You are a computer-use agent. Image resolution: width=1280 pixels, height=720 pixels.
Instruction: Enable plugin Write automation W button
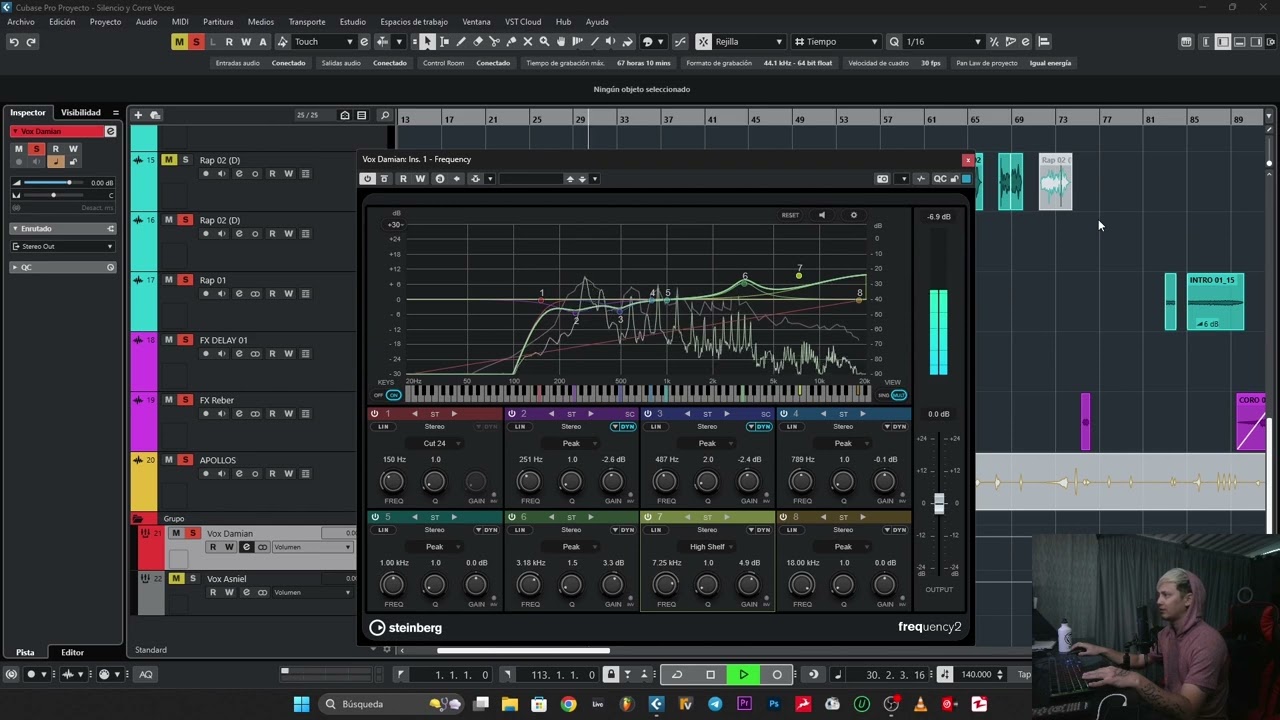pyautogui.click(x=420, y=179)
